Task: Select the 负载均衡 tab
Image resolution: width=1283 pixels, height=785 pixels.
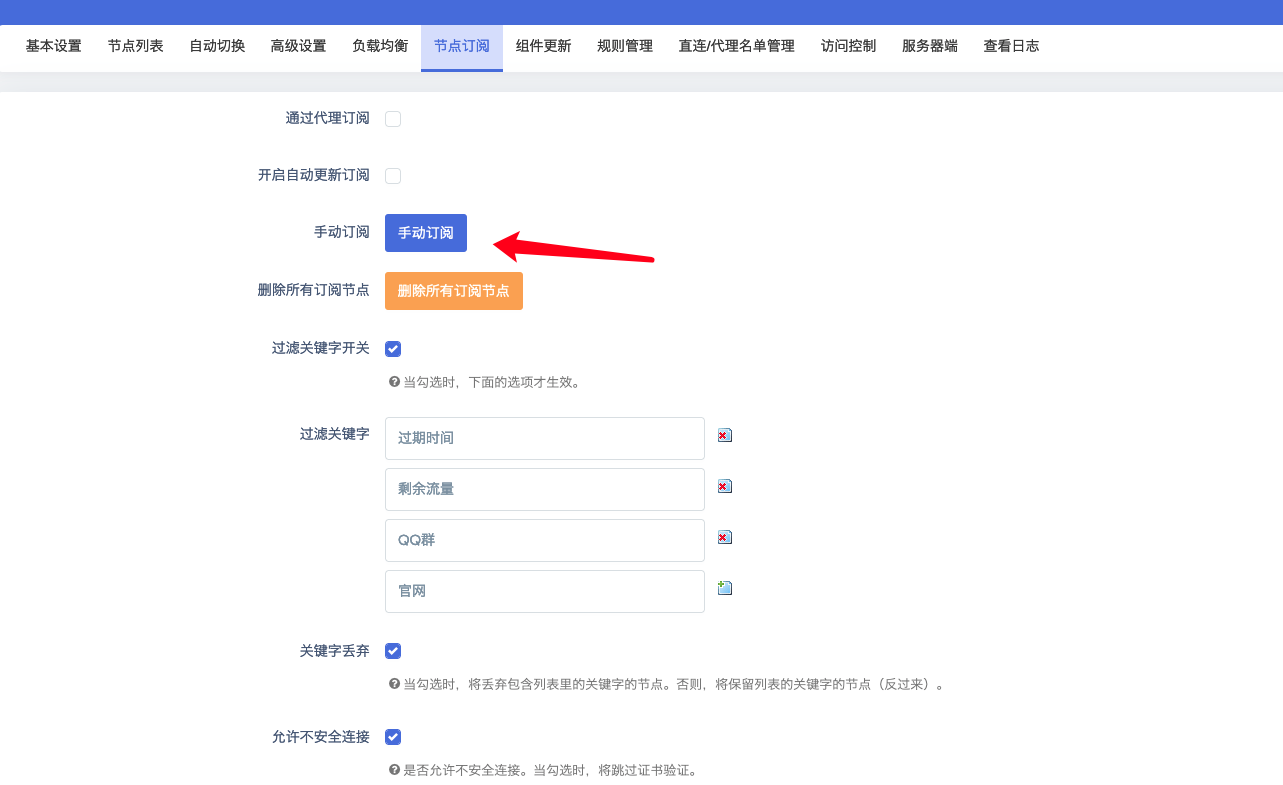Action: 380,47
